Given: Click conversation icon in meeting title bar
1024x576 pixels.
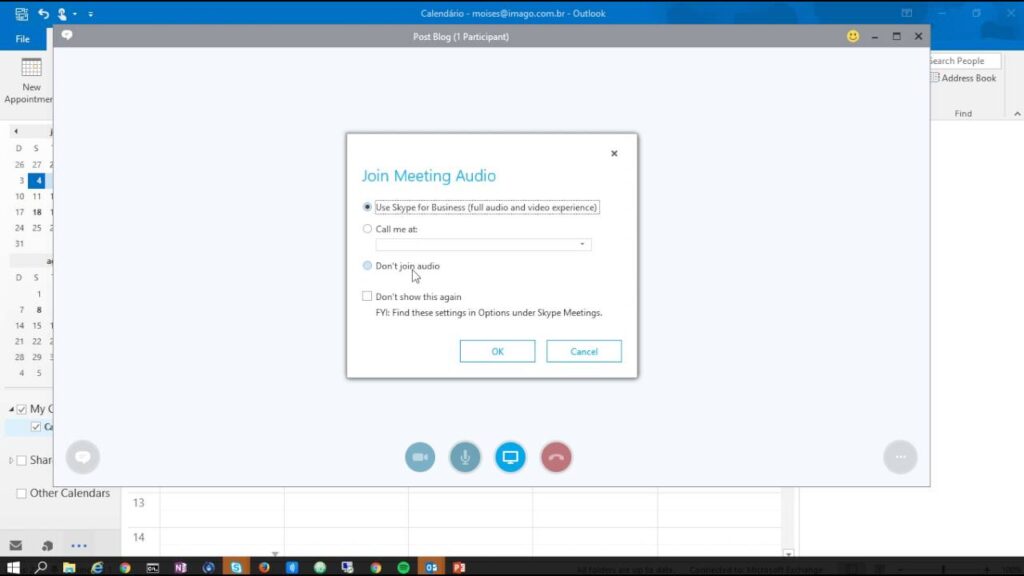Looking at the screenshot, I should click(x=67, y=35).
